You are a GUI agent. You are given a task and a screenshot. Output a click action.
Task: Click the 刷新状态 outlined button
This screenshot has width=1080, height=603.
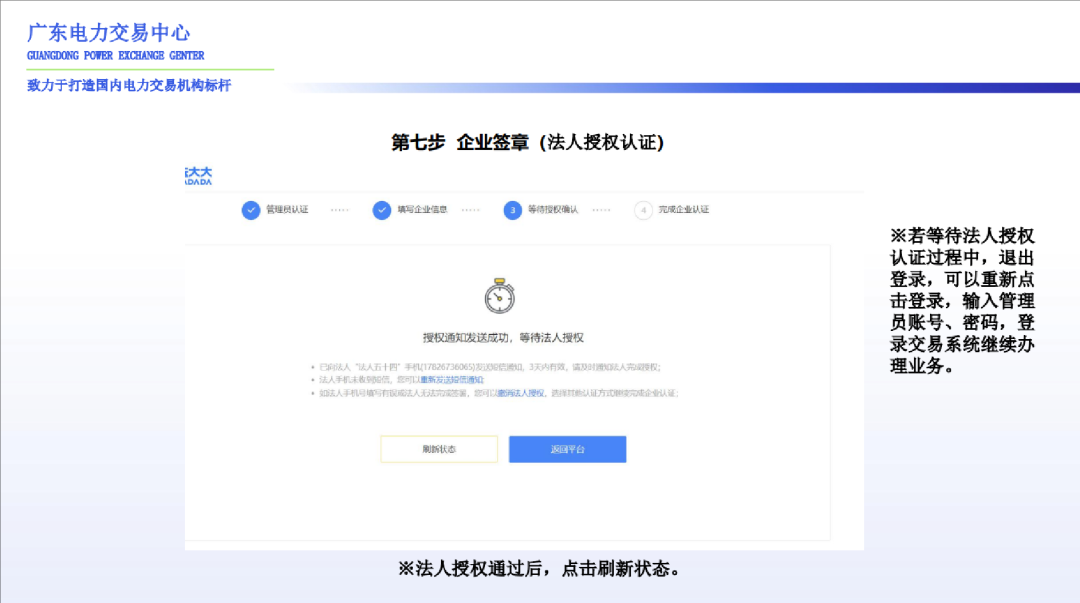pos(438,448)
